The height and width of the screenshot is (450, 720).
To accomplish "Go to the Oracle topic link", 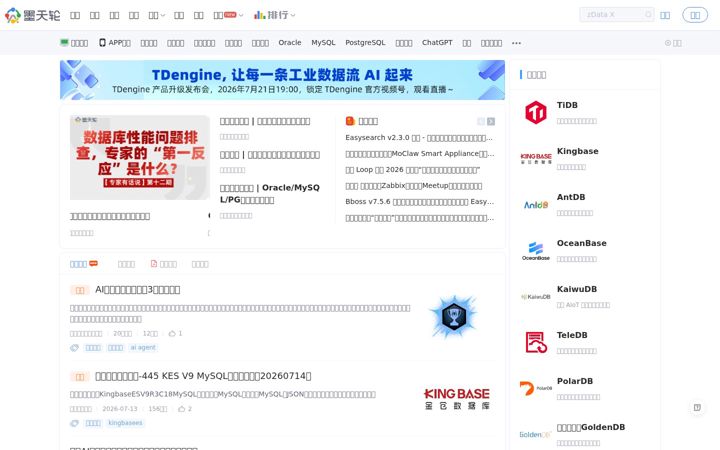I will click(290, 42).
